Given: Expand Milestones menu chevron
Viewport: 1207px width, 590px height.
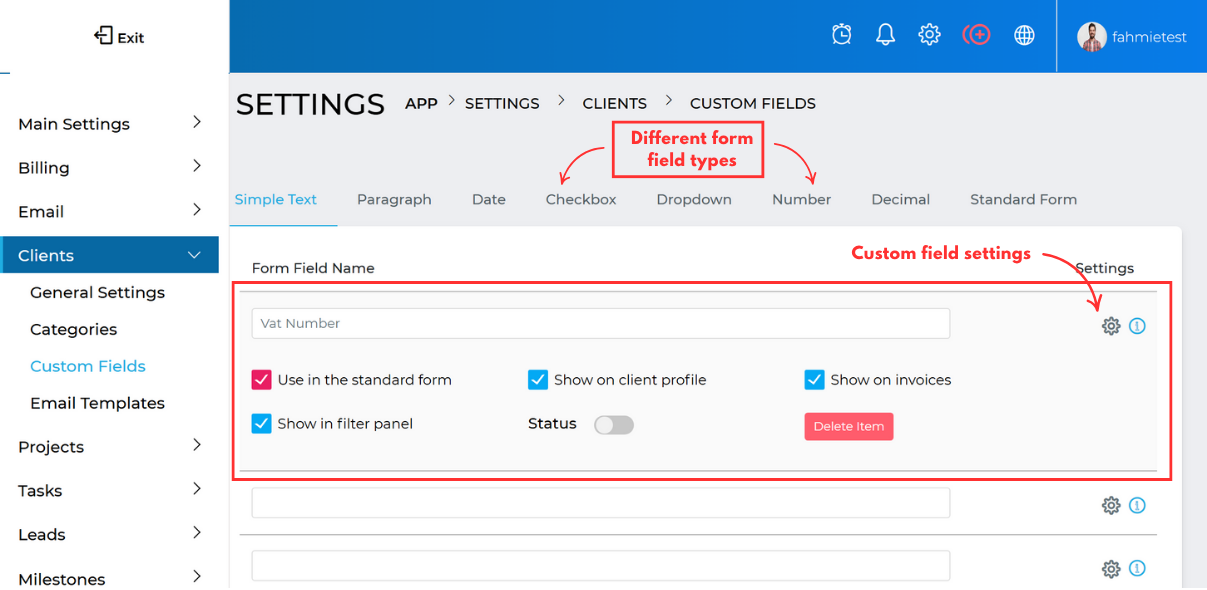Looking at the screenshot, I should pyautogui.click(x=197, y=577).
